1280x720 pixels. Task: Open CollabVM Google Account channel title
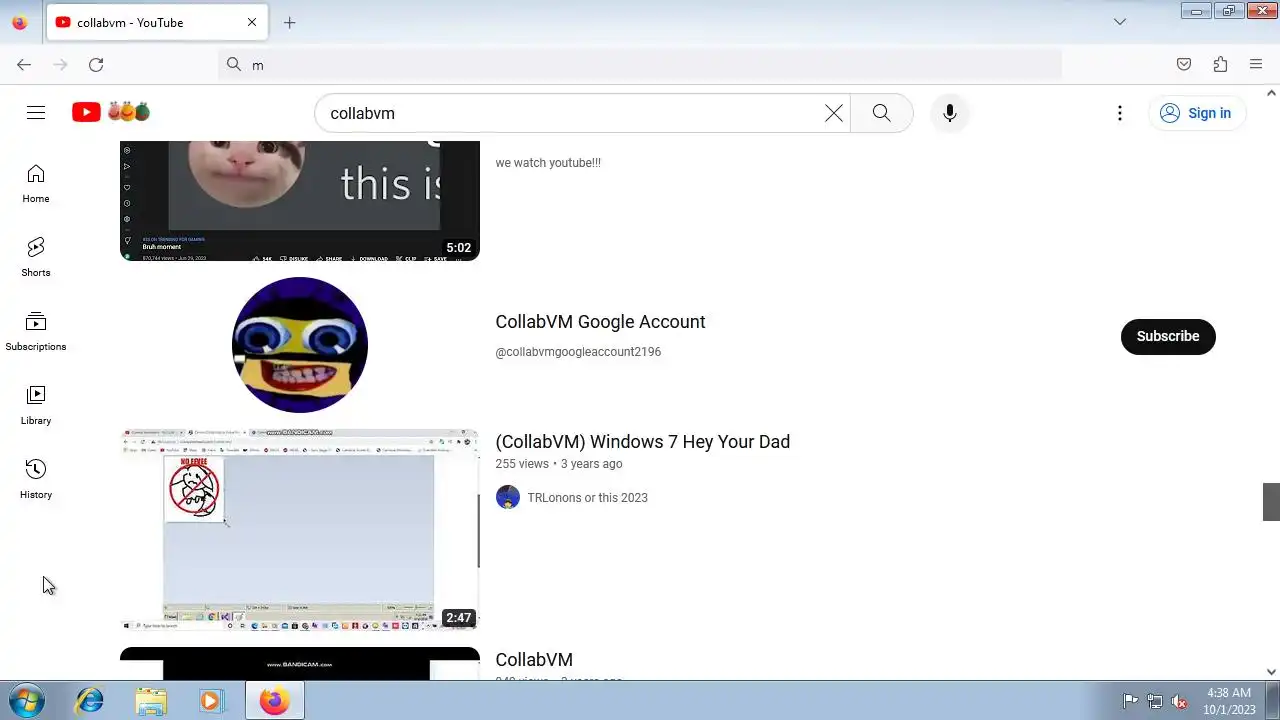[x=600, y=322]
